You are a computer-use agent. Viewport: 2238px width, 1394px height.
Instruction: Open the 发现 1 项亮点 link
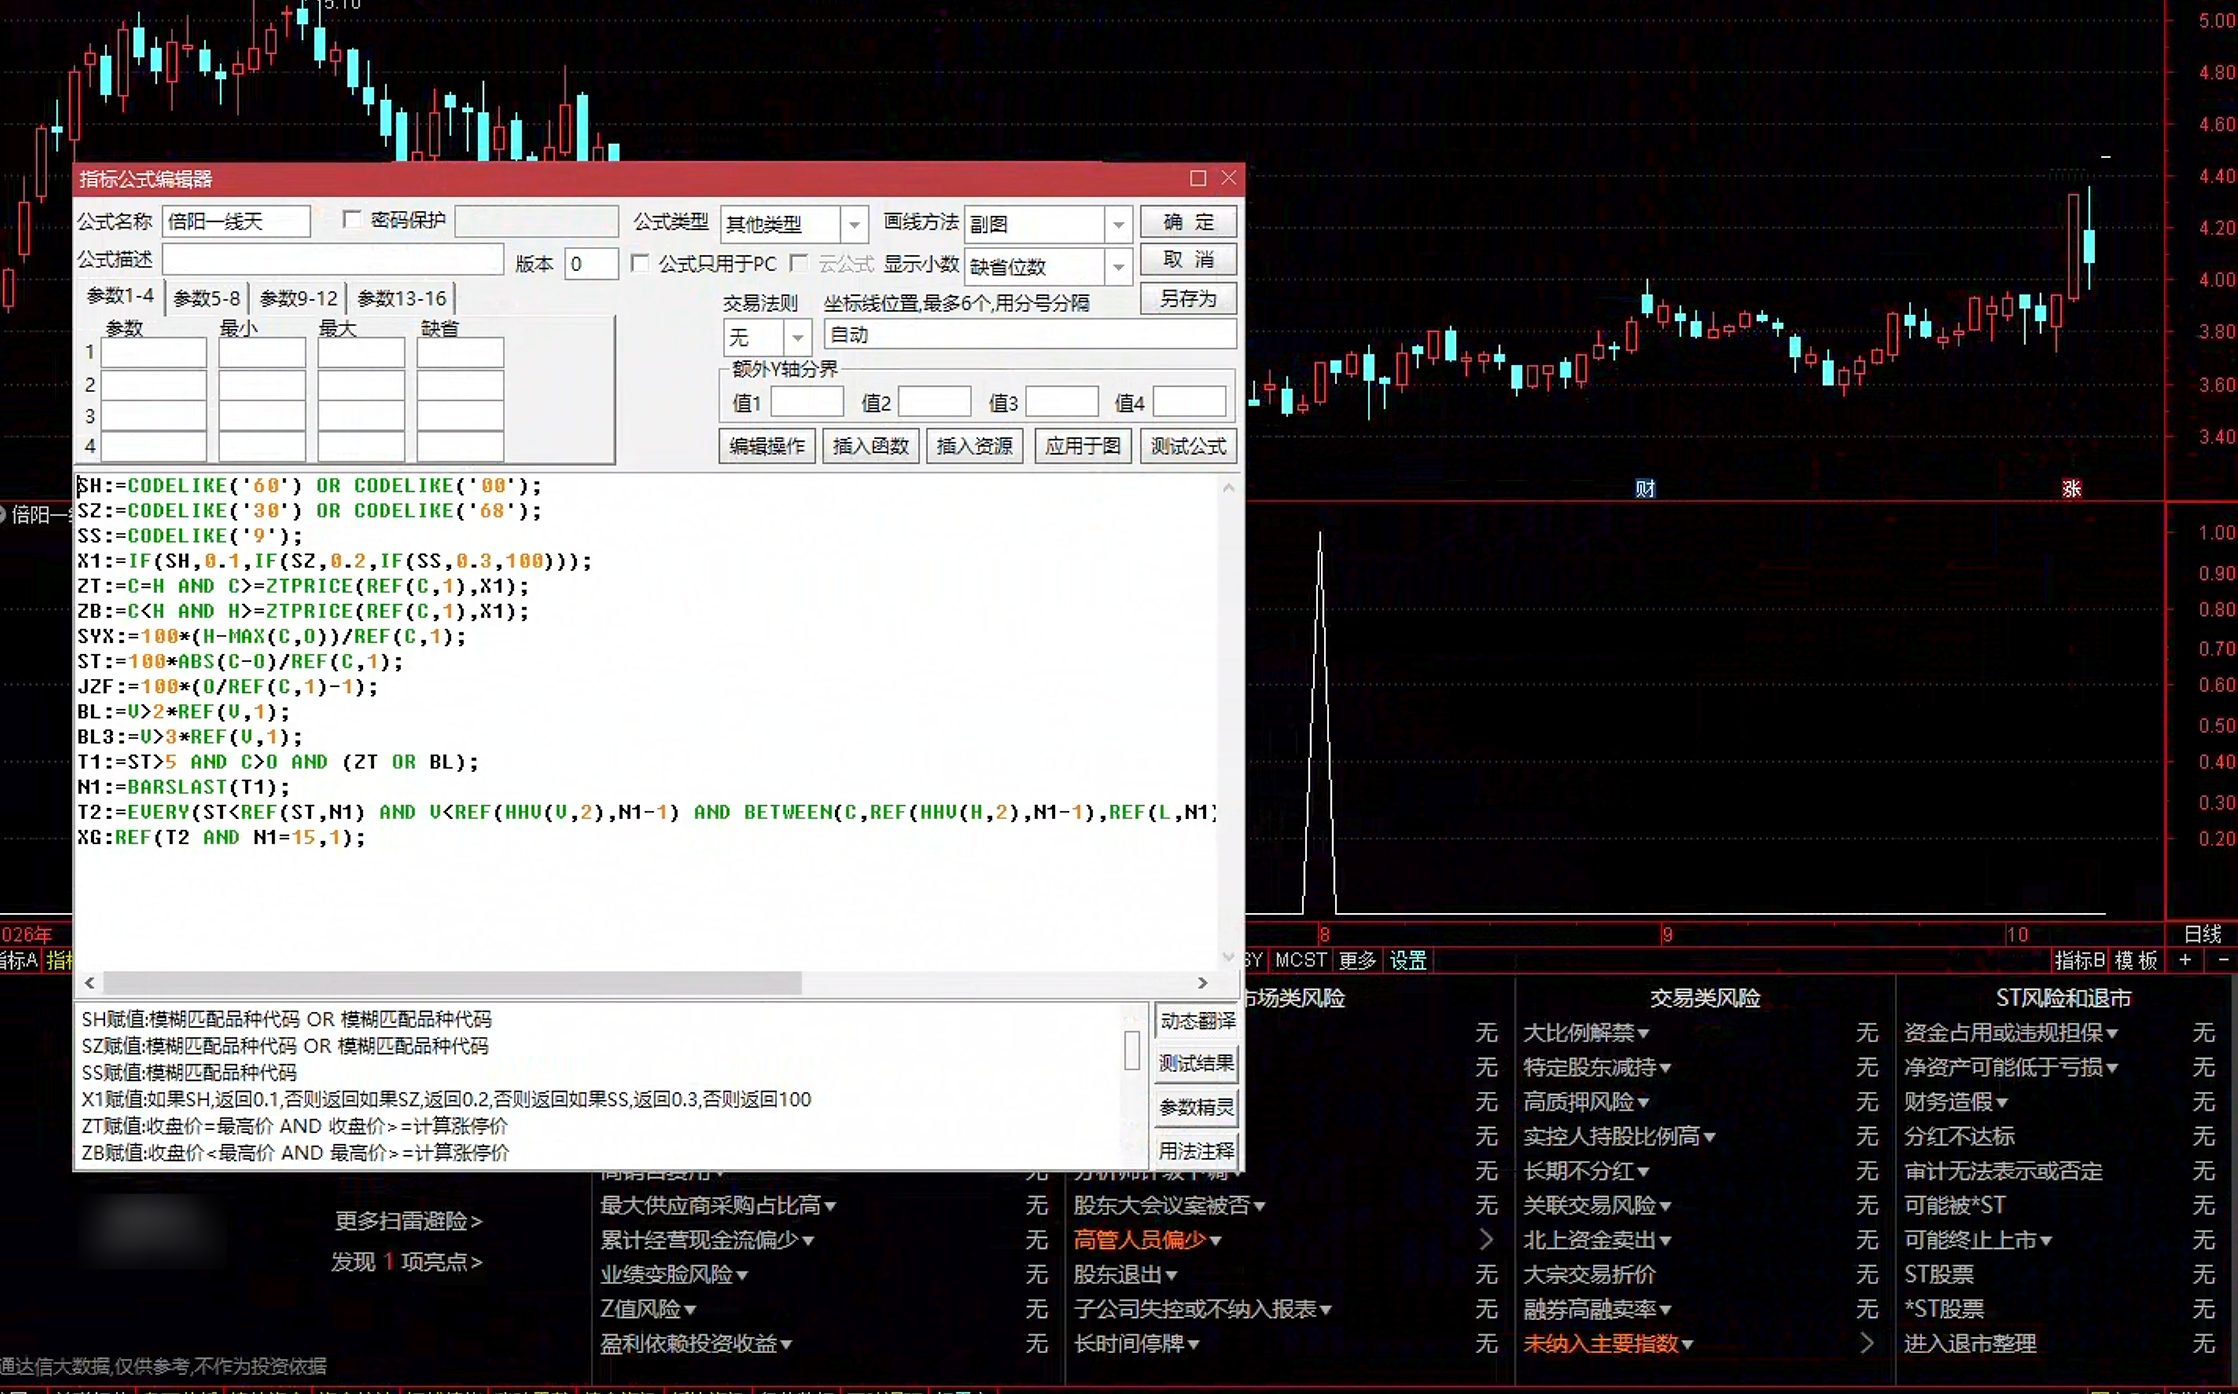[406, 1262]
